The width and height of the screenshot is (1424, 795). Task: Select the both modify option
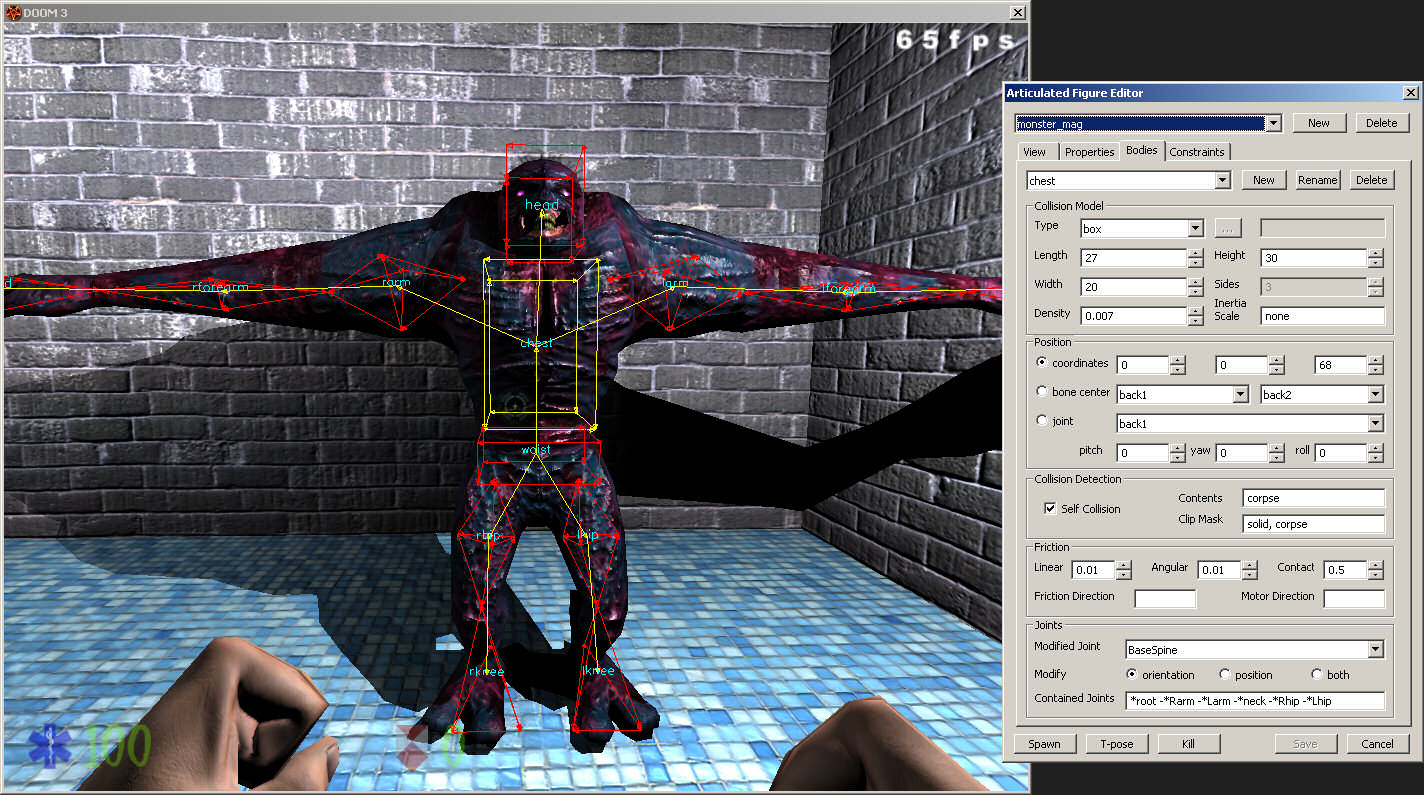(1316, 675)
